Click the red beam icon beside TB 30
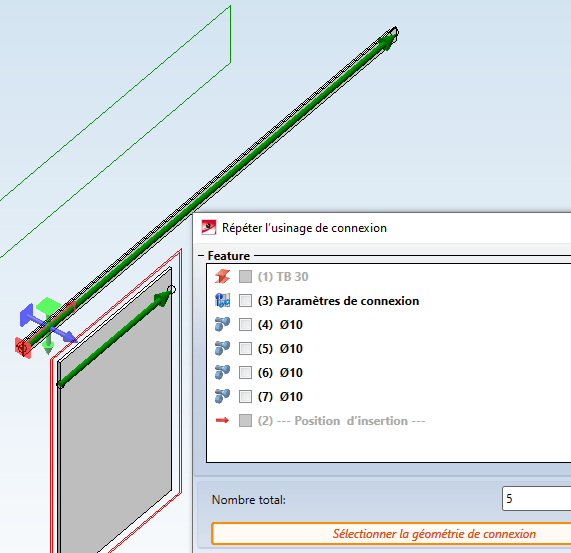 pyautogui.click(x=222, y=277)
